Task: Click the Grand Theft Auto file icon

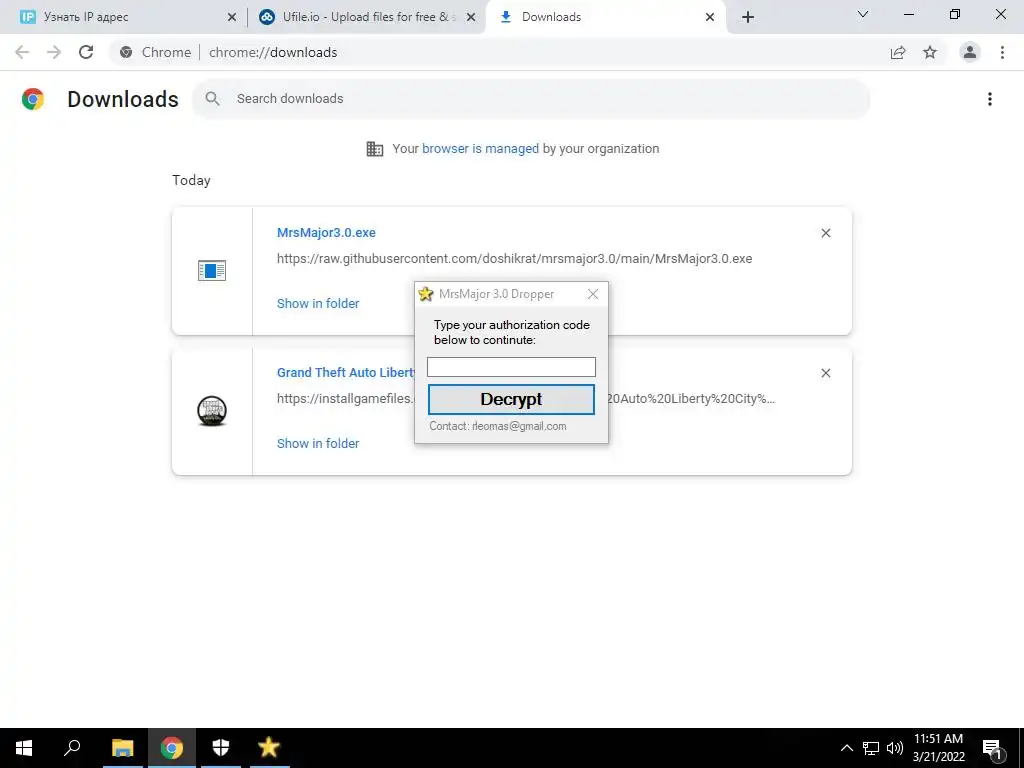Action: pos(212,411)
